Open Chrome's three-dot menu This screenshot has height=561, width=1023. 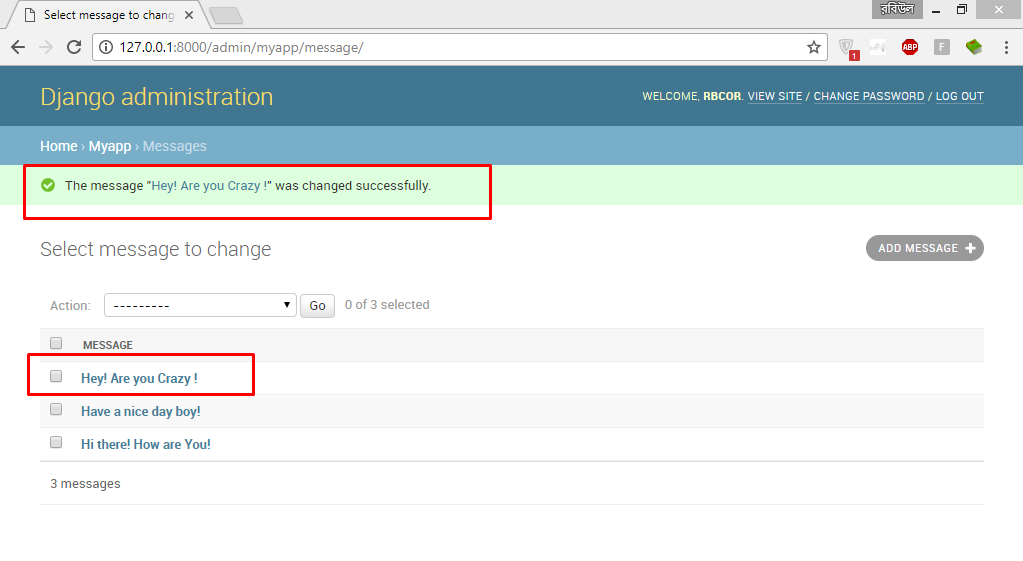click(x=1006, y=47)
